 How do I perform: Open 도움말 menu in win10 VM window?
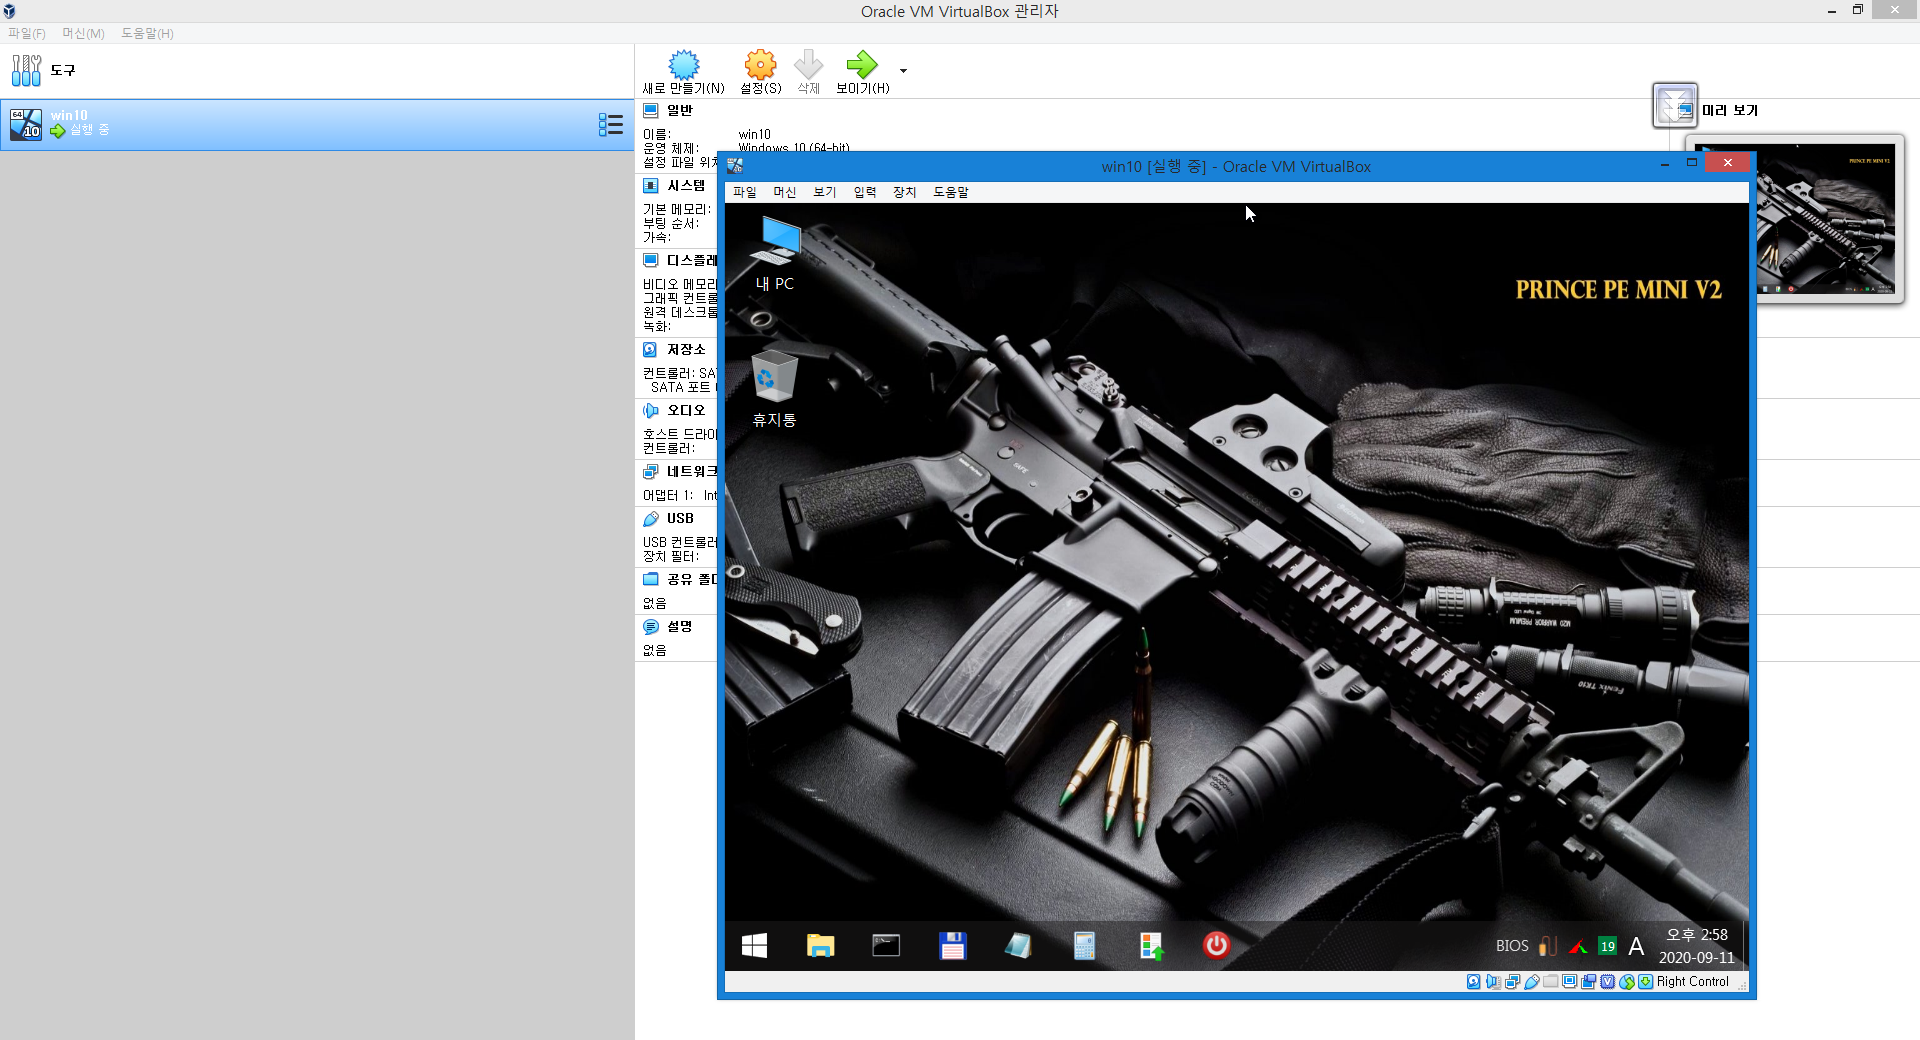coord(950,192)
